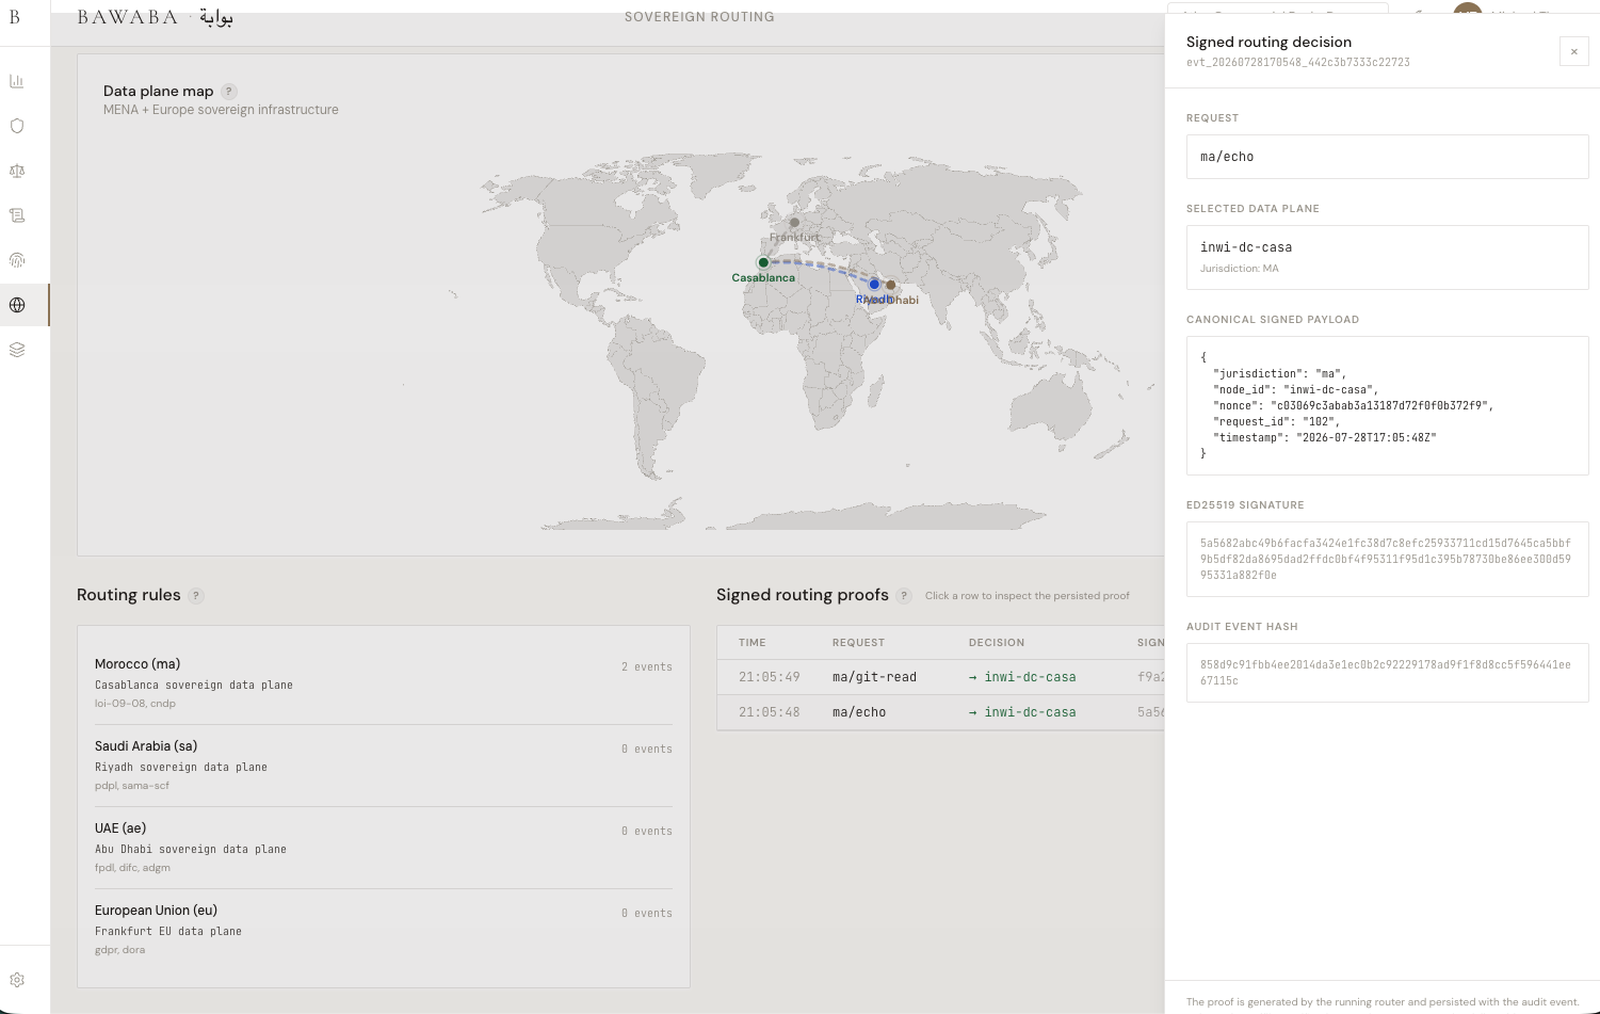The height and width of the screenshot is (1014, 1600).
Task: Click the '0 events' count for UAE
Action: pos(647,831)
